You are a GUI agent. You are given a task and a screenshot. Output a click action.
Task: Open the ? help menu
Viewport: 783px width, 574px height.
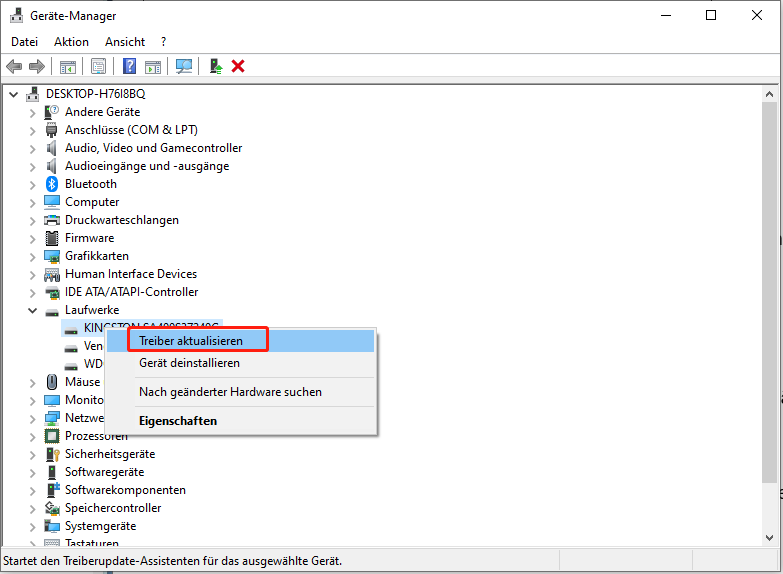tap(163, 42)
